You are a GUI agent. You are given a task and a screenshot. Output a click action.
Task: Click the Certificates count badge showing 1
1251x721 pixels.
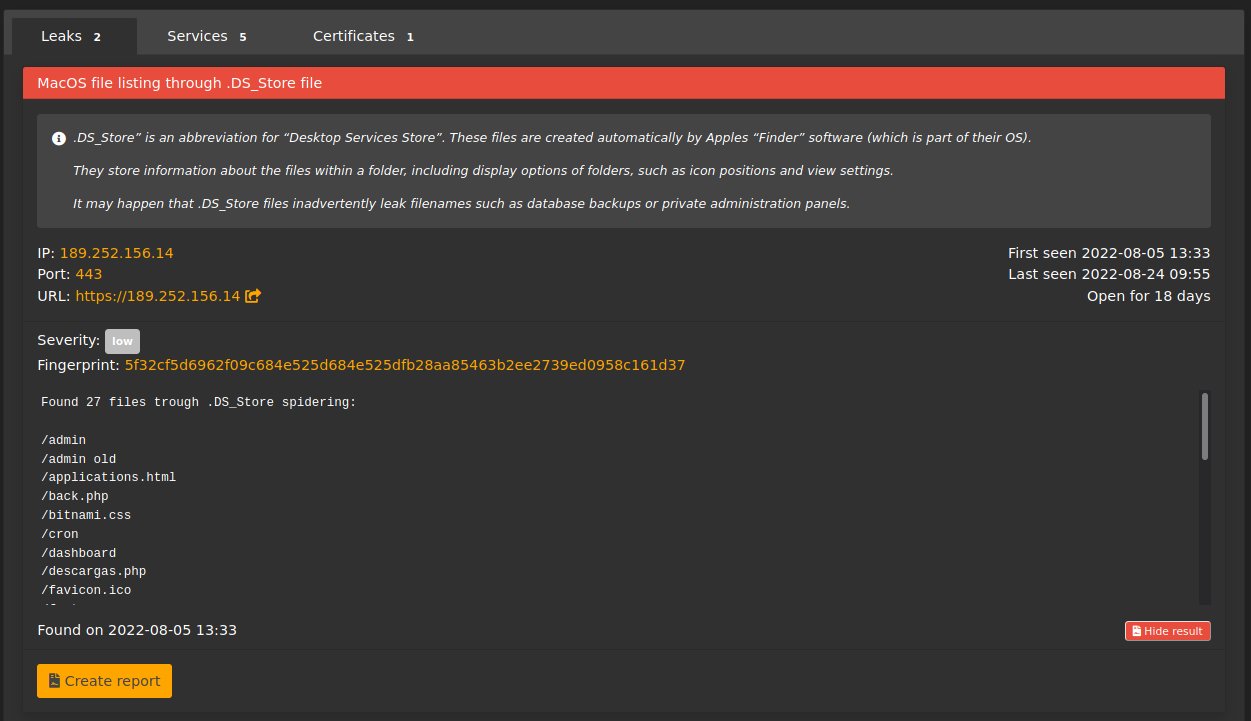pos(410,36)
